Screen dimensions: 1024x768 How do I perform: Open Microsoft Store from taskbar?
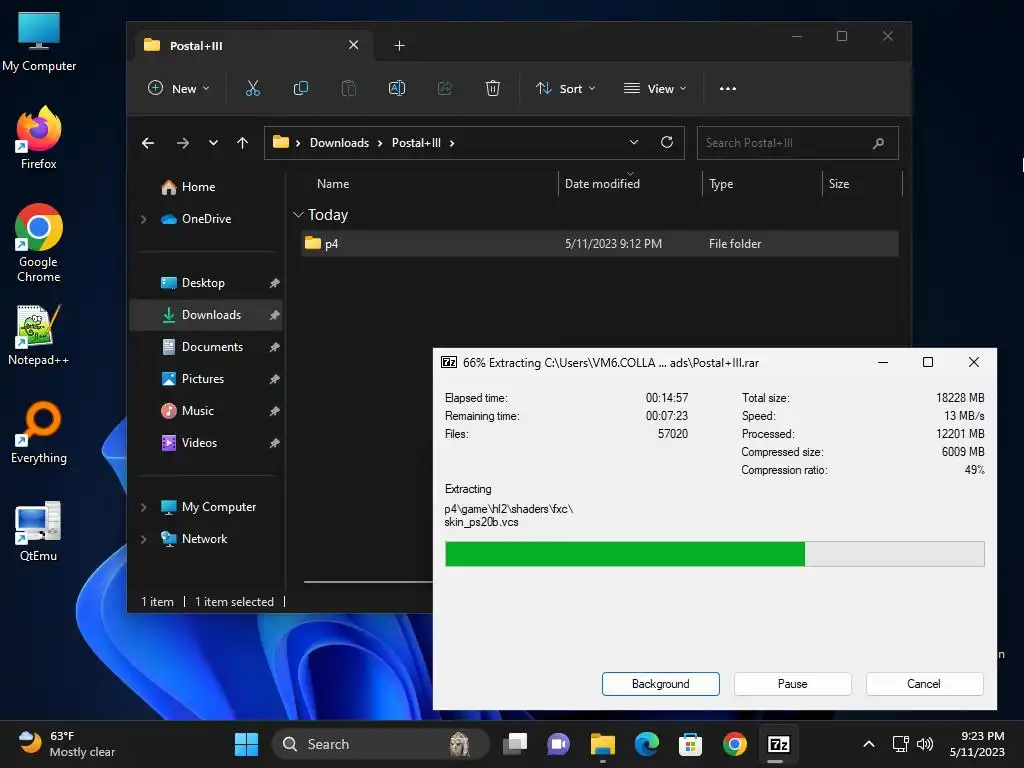[x=690, y=744]
